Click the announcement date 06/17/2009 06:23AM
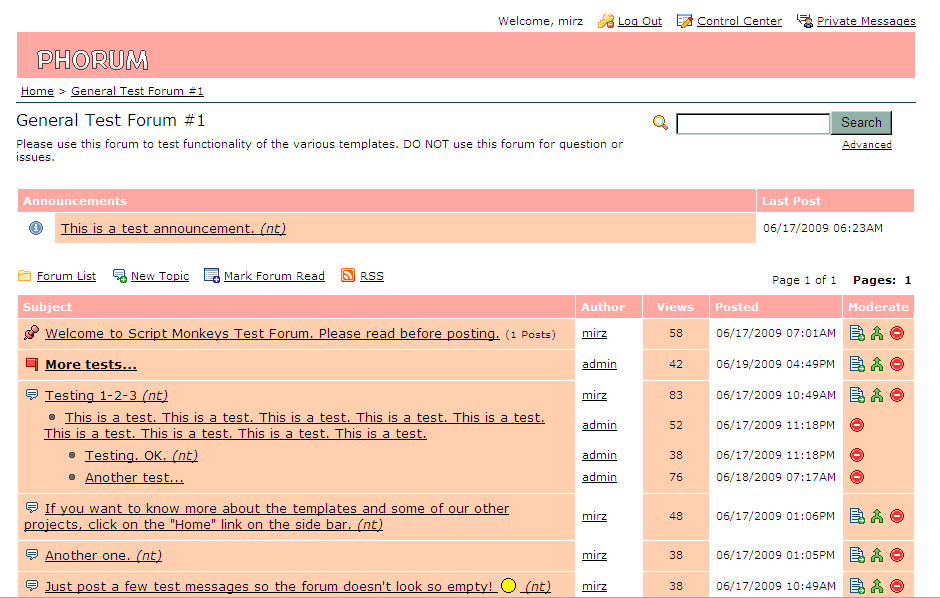Image resolution: width=940 pixels, height=598 pixels. (822, 228)
